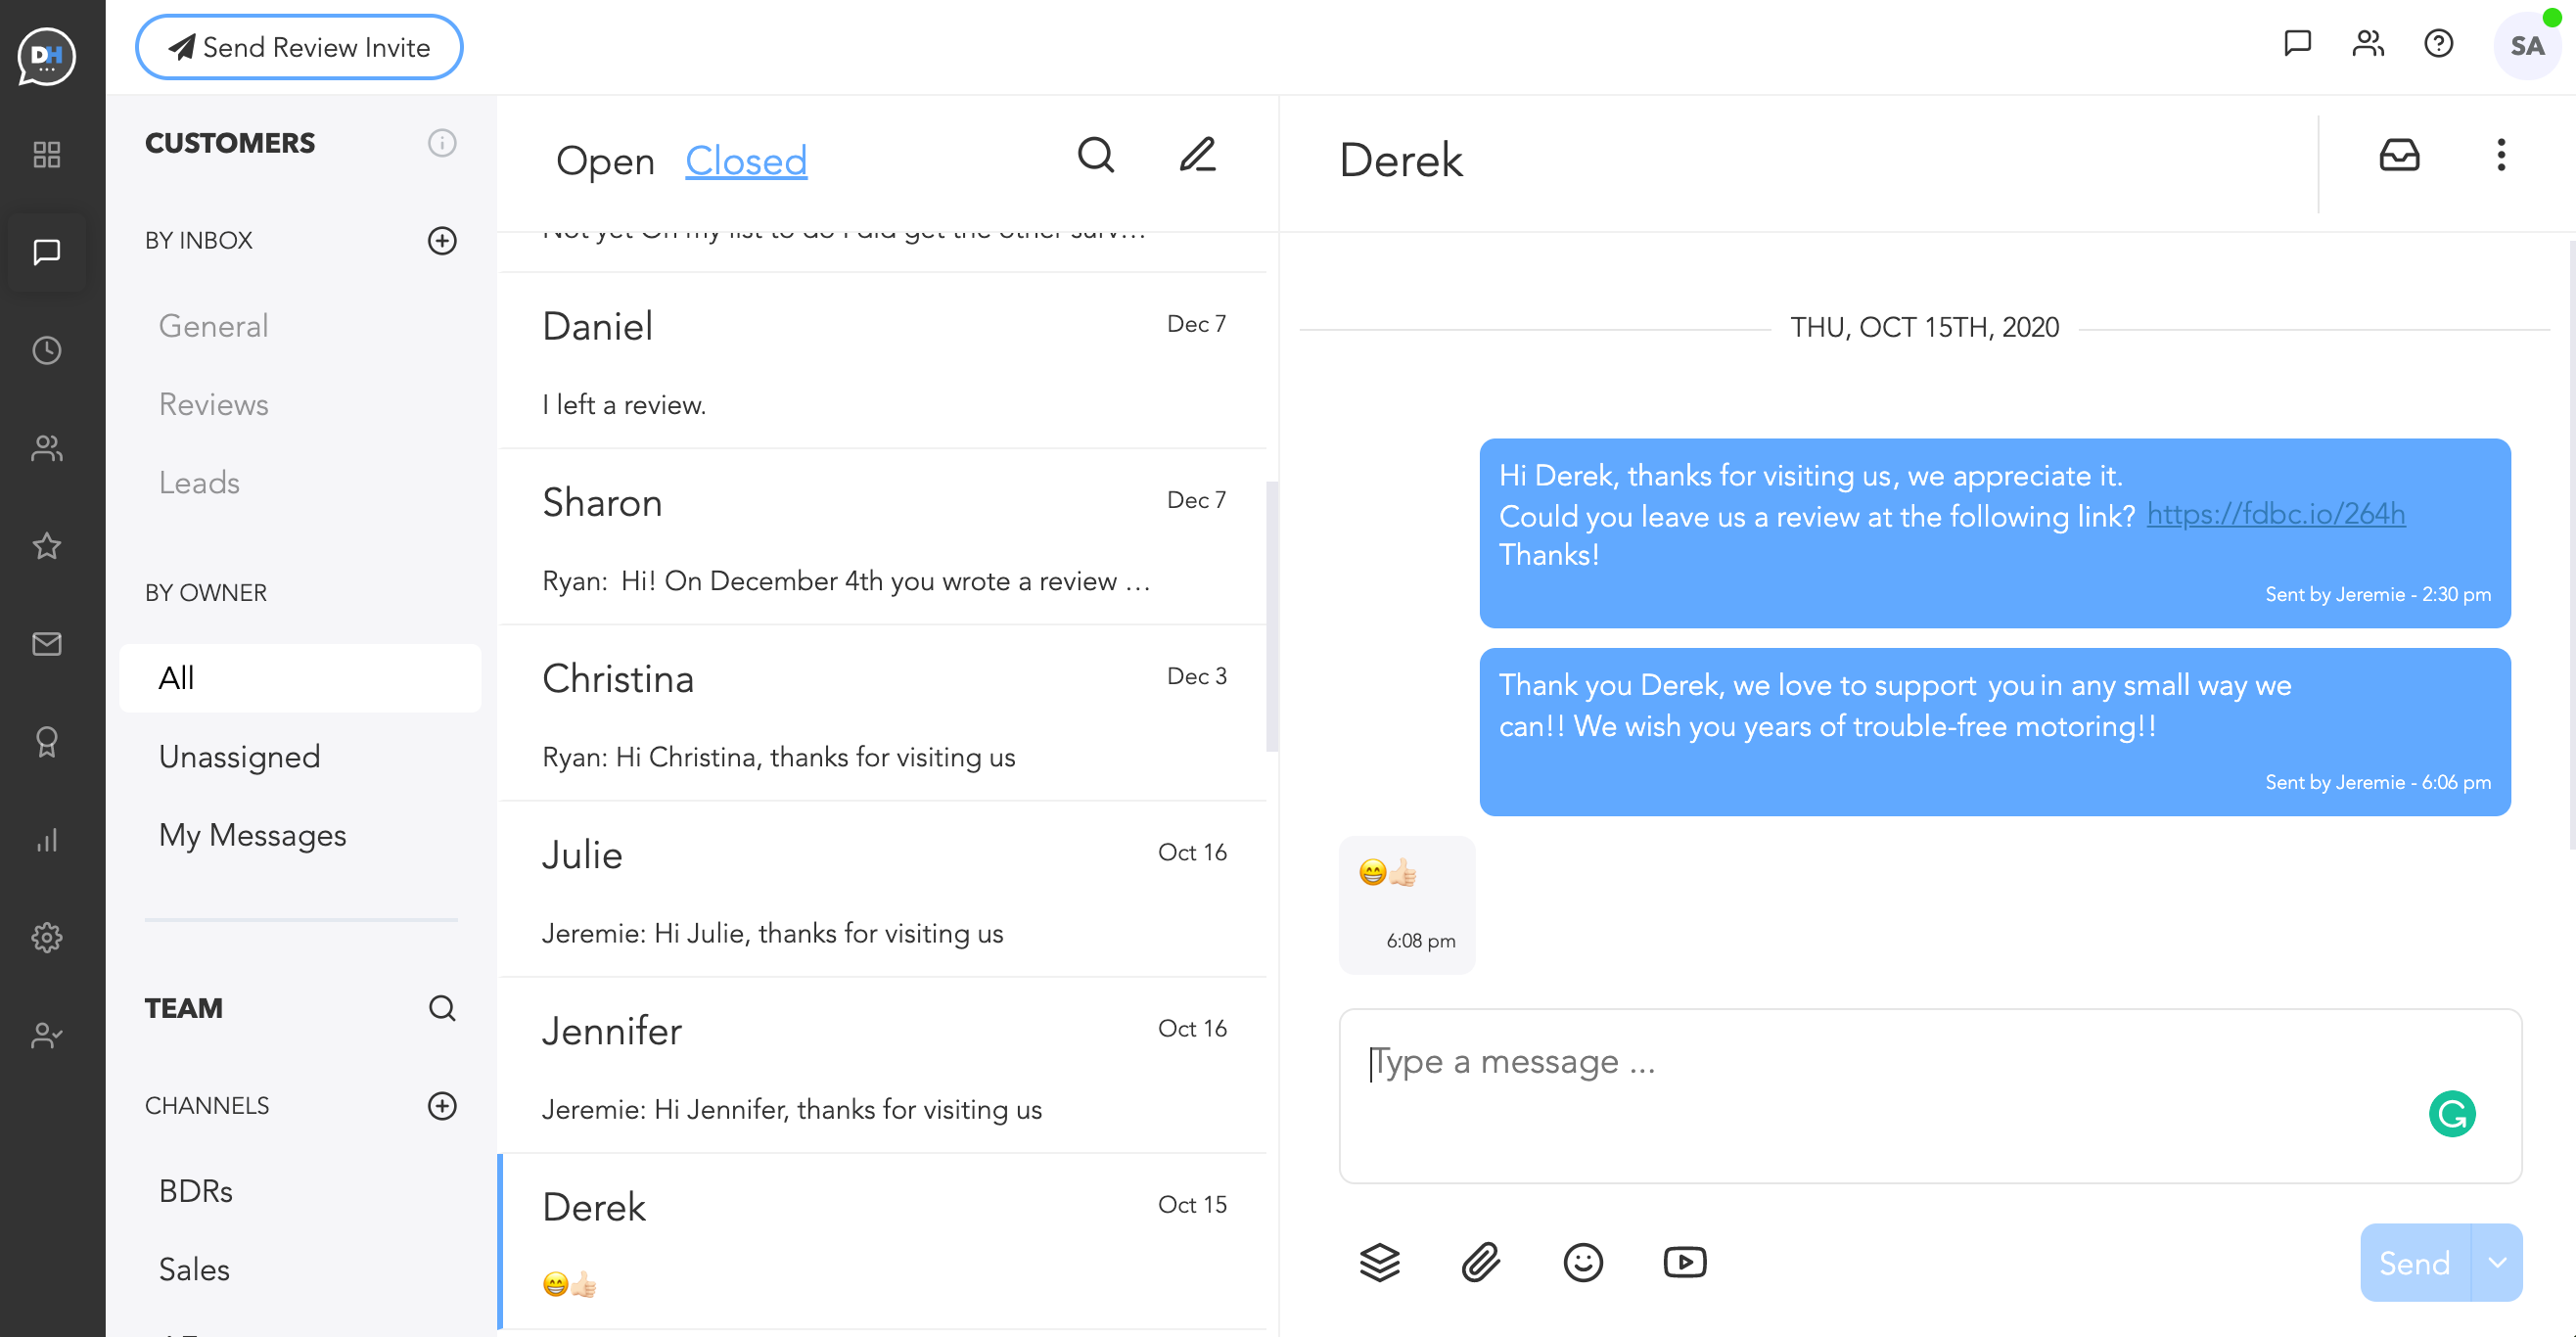The width and height of the screenshot is (2576, 1337).
Task: Search conversations with magnifier icon
Action: point(1096,156)
